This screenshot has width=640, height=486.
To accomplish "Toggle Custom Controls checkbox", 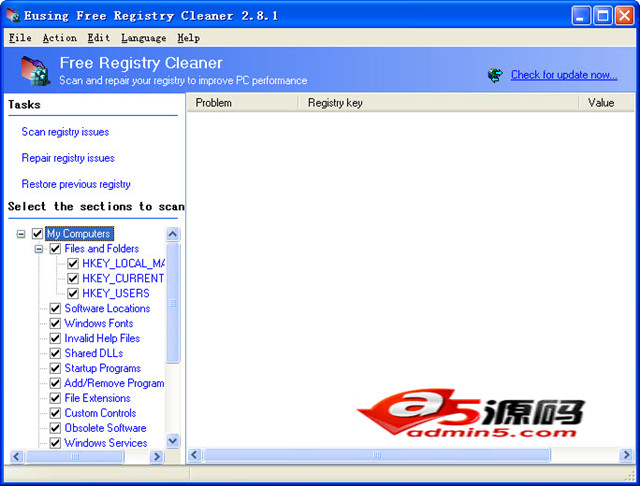I will click(55, 413).
